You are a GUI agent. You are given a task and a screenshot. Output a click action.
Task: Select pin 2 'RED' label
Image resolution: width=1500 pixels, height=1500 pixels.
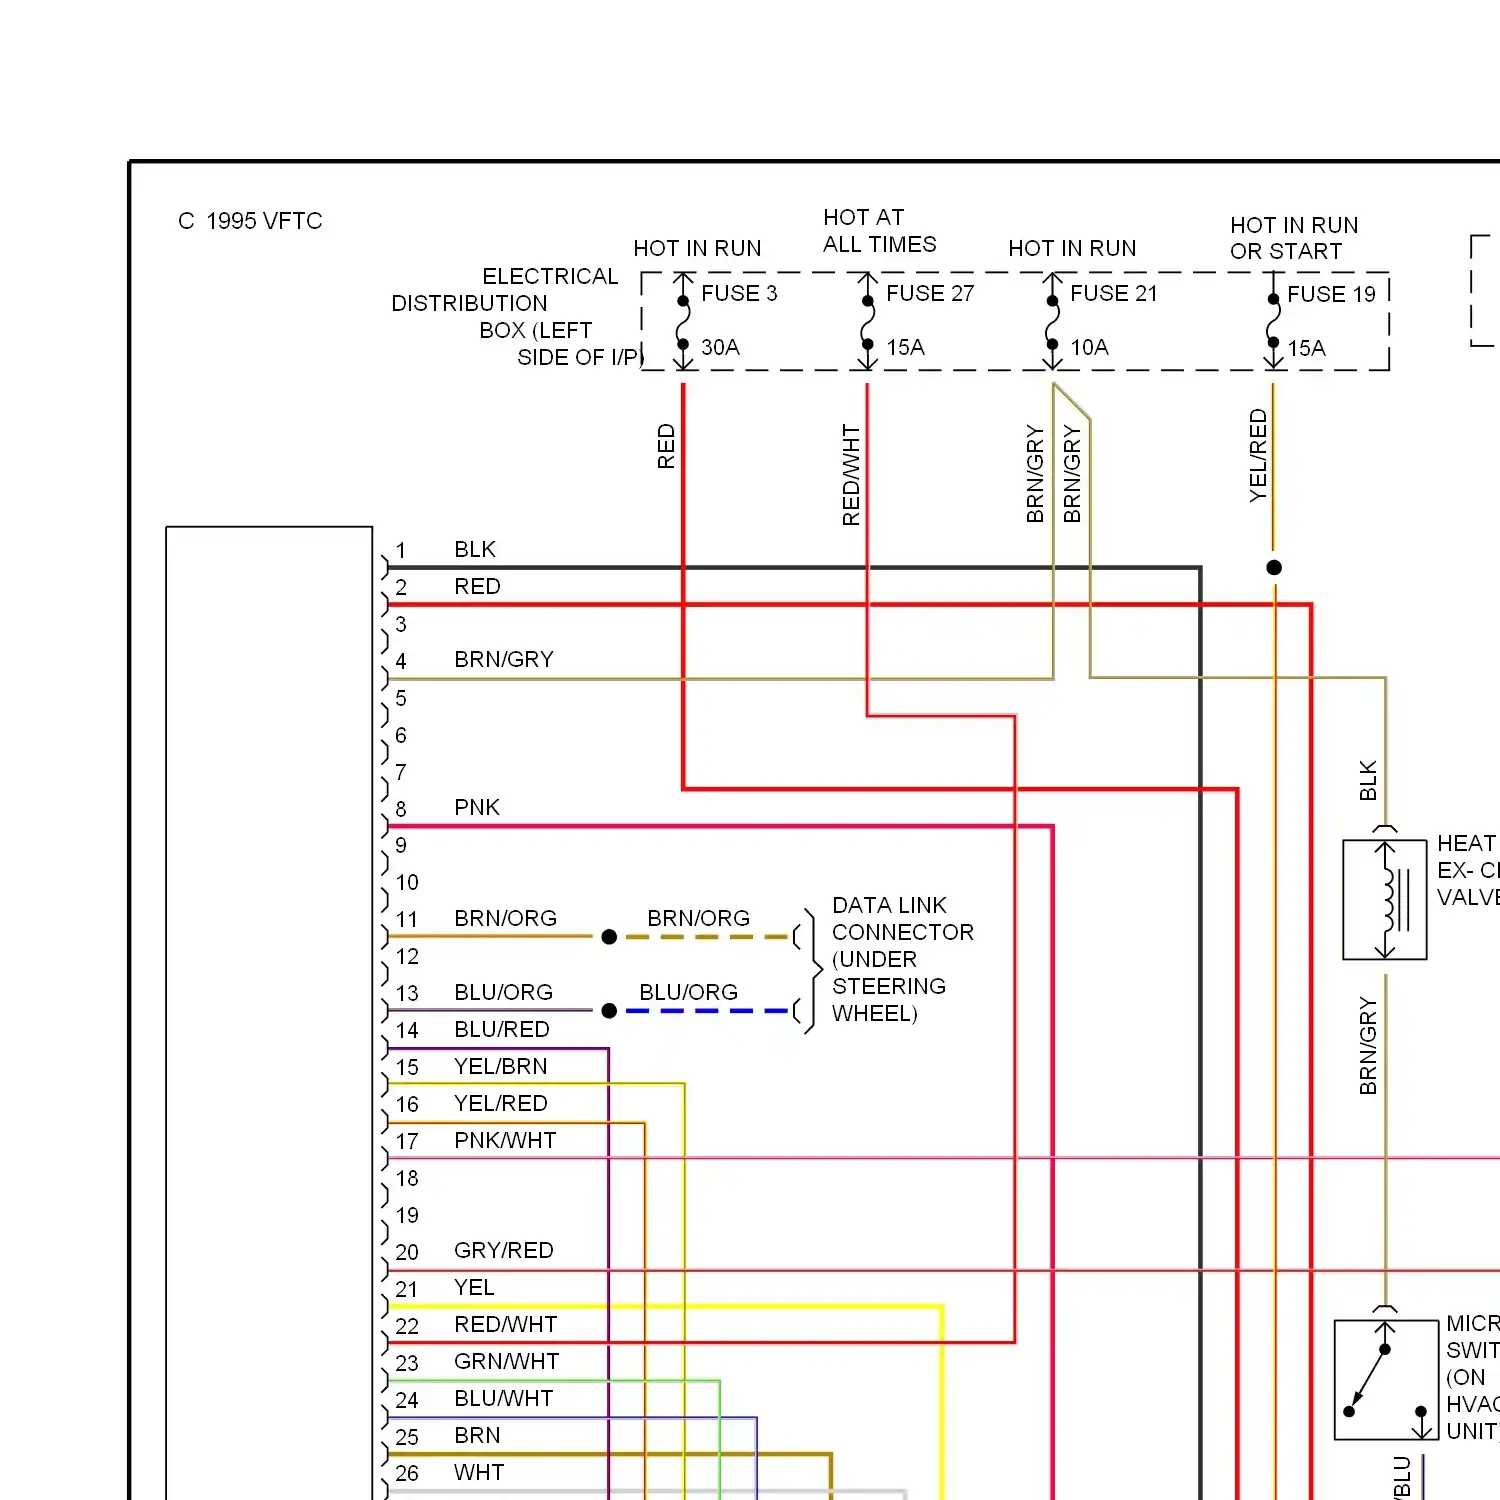[477, 586]
